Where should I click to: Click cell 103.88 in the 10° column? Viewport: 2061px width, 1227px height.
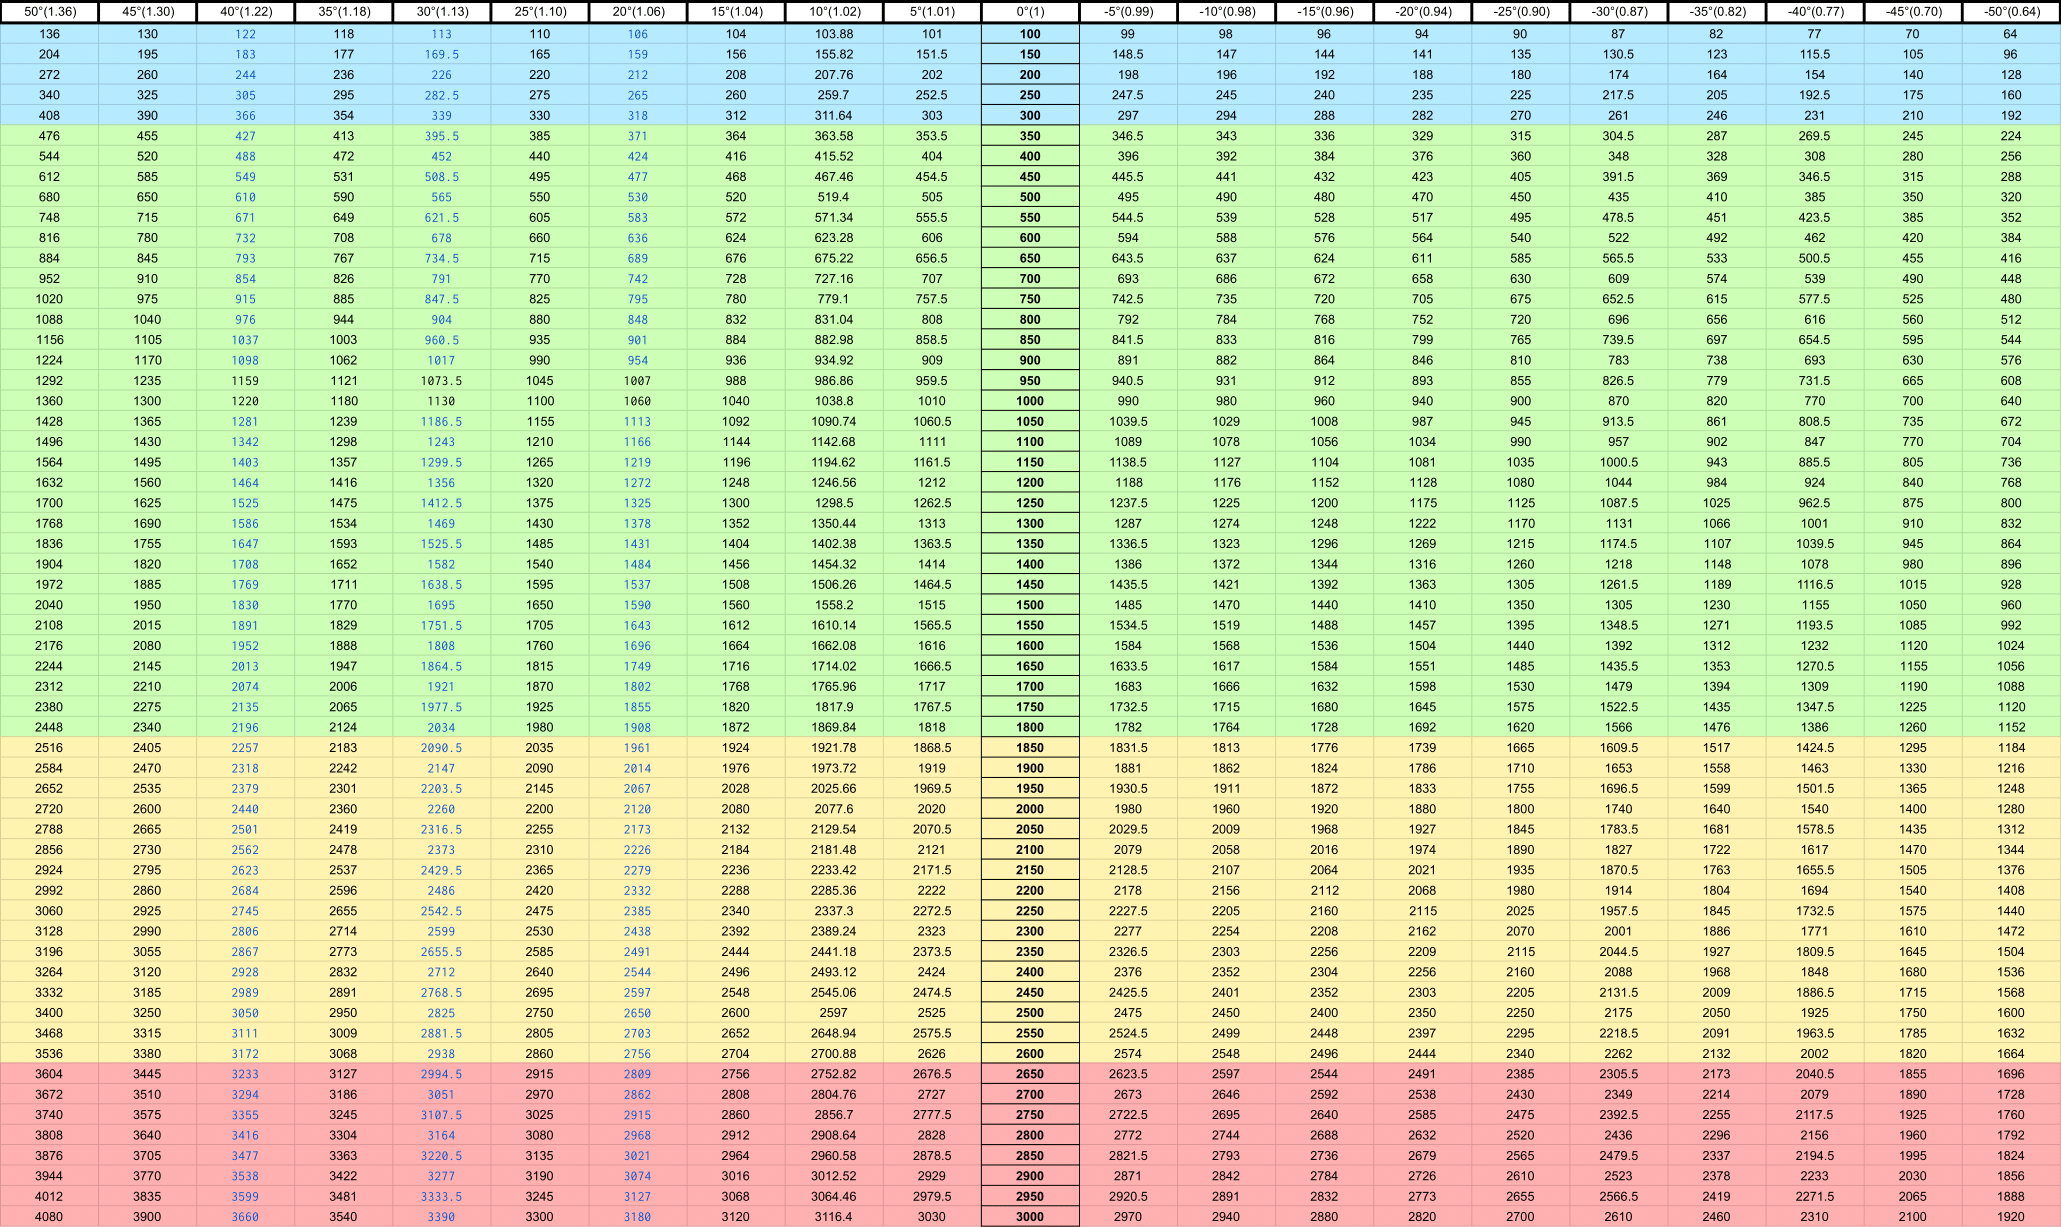(834, 34)
